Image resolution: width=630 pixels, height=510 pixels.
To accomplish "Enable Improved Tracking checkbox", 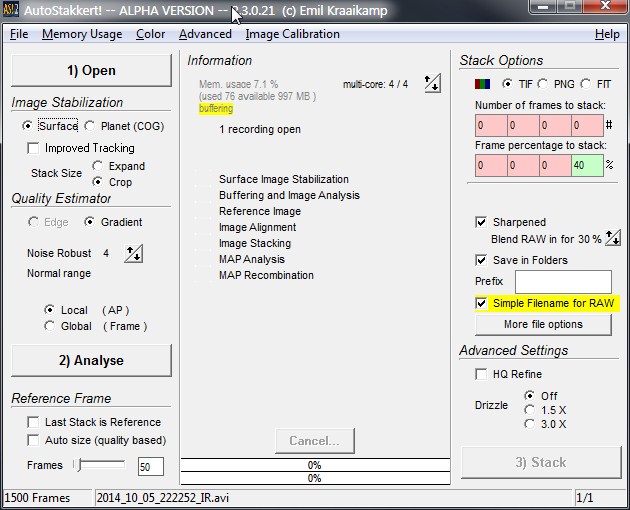I will (35, 148).
